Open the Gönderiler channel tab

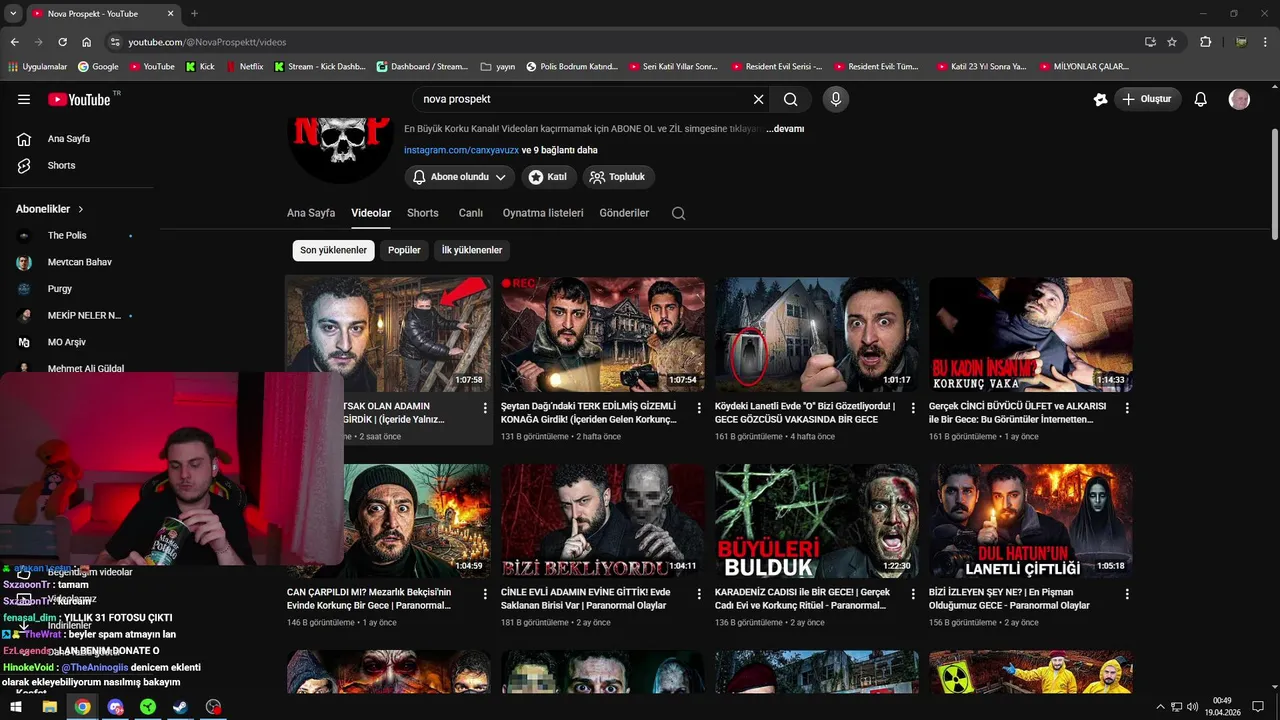tap(624, 213)
